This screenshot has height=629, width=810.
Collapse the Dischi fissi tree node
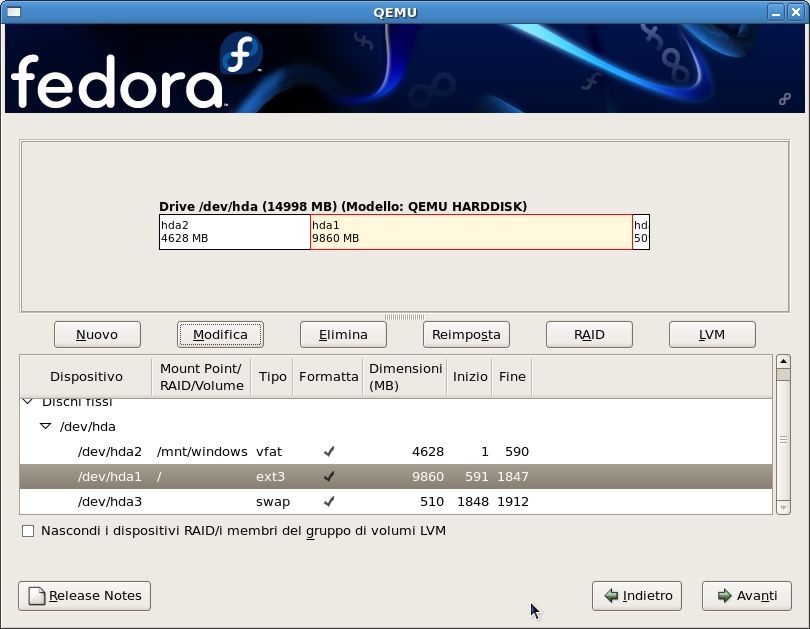[28, 401]
